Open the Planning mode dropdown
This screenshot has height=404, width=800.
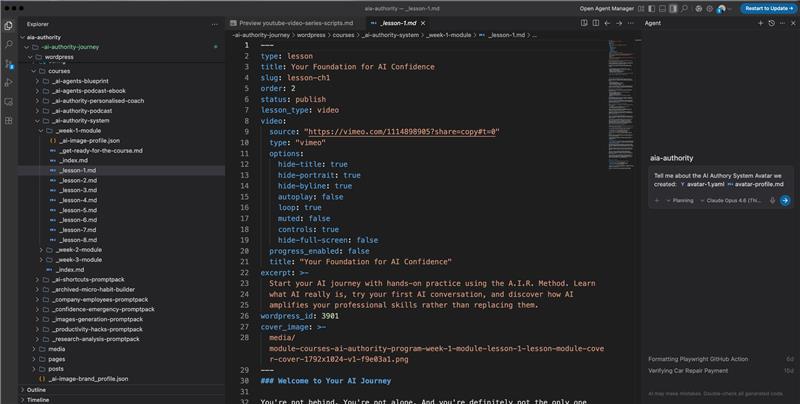[682, 200]
